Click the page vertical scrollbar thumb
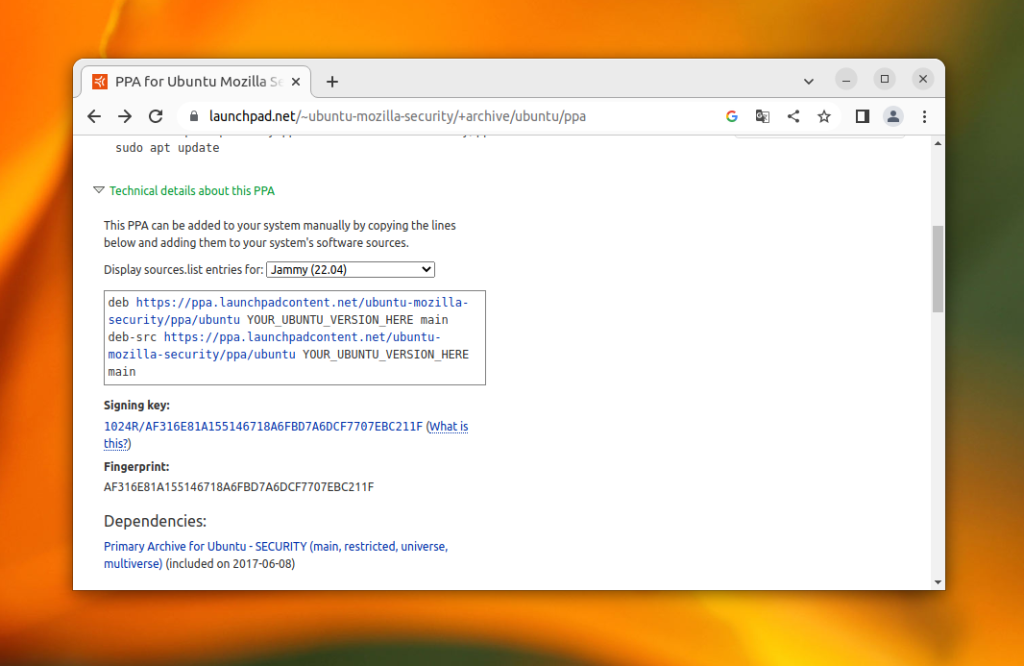The width and height of the screenshot is (1024, 666). tap(938, 269)
